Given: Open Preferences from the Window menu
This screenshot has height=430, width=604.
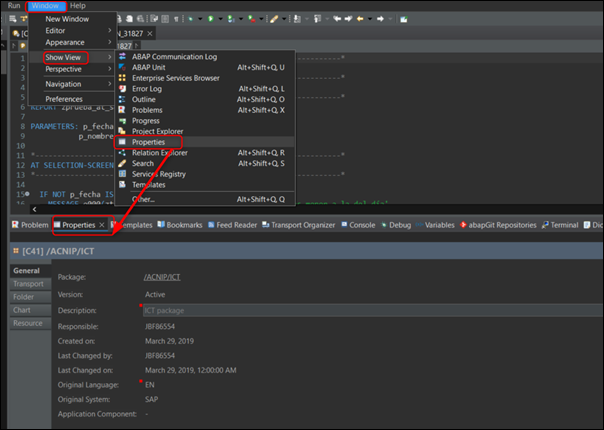Looking at the screenshot, I should [x=64, y=99].
